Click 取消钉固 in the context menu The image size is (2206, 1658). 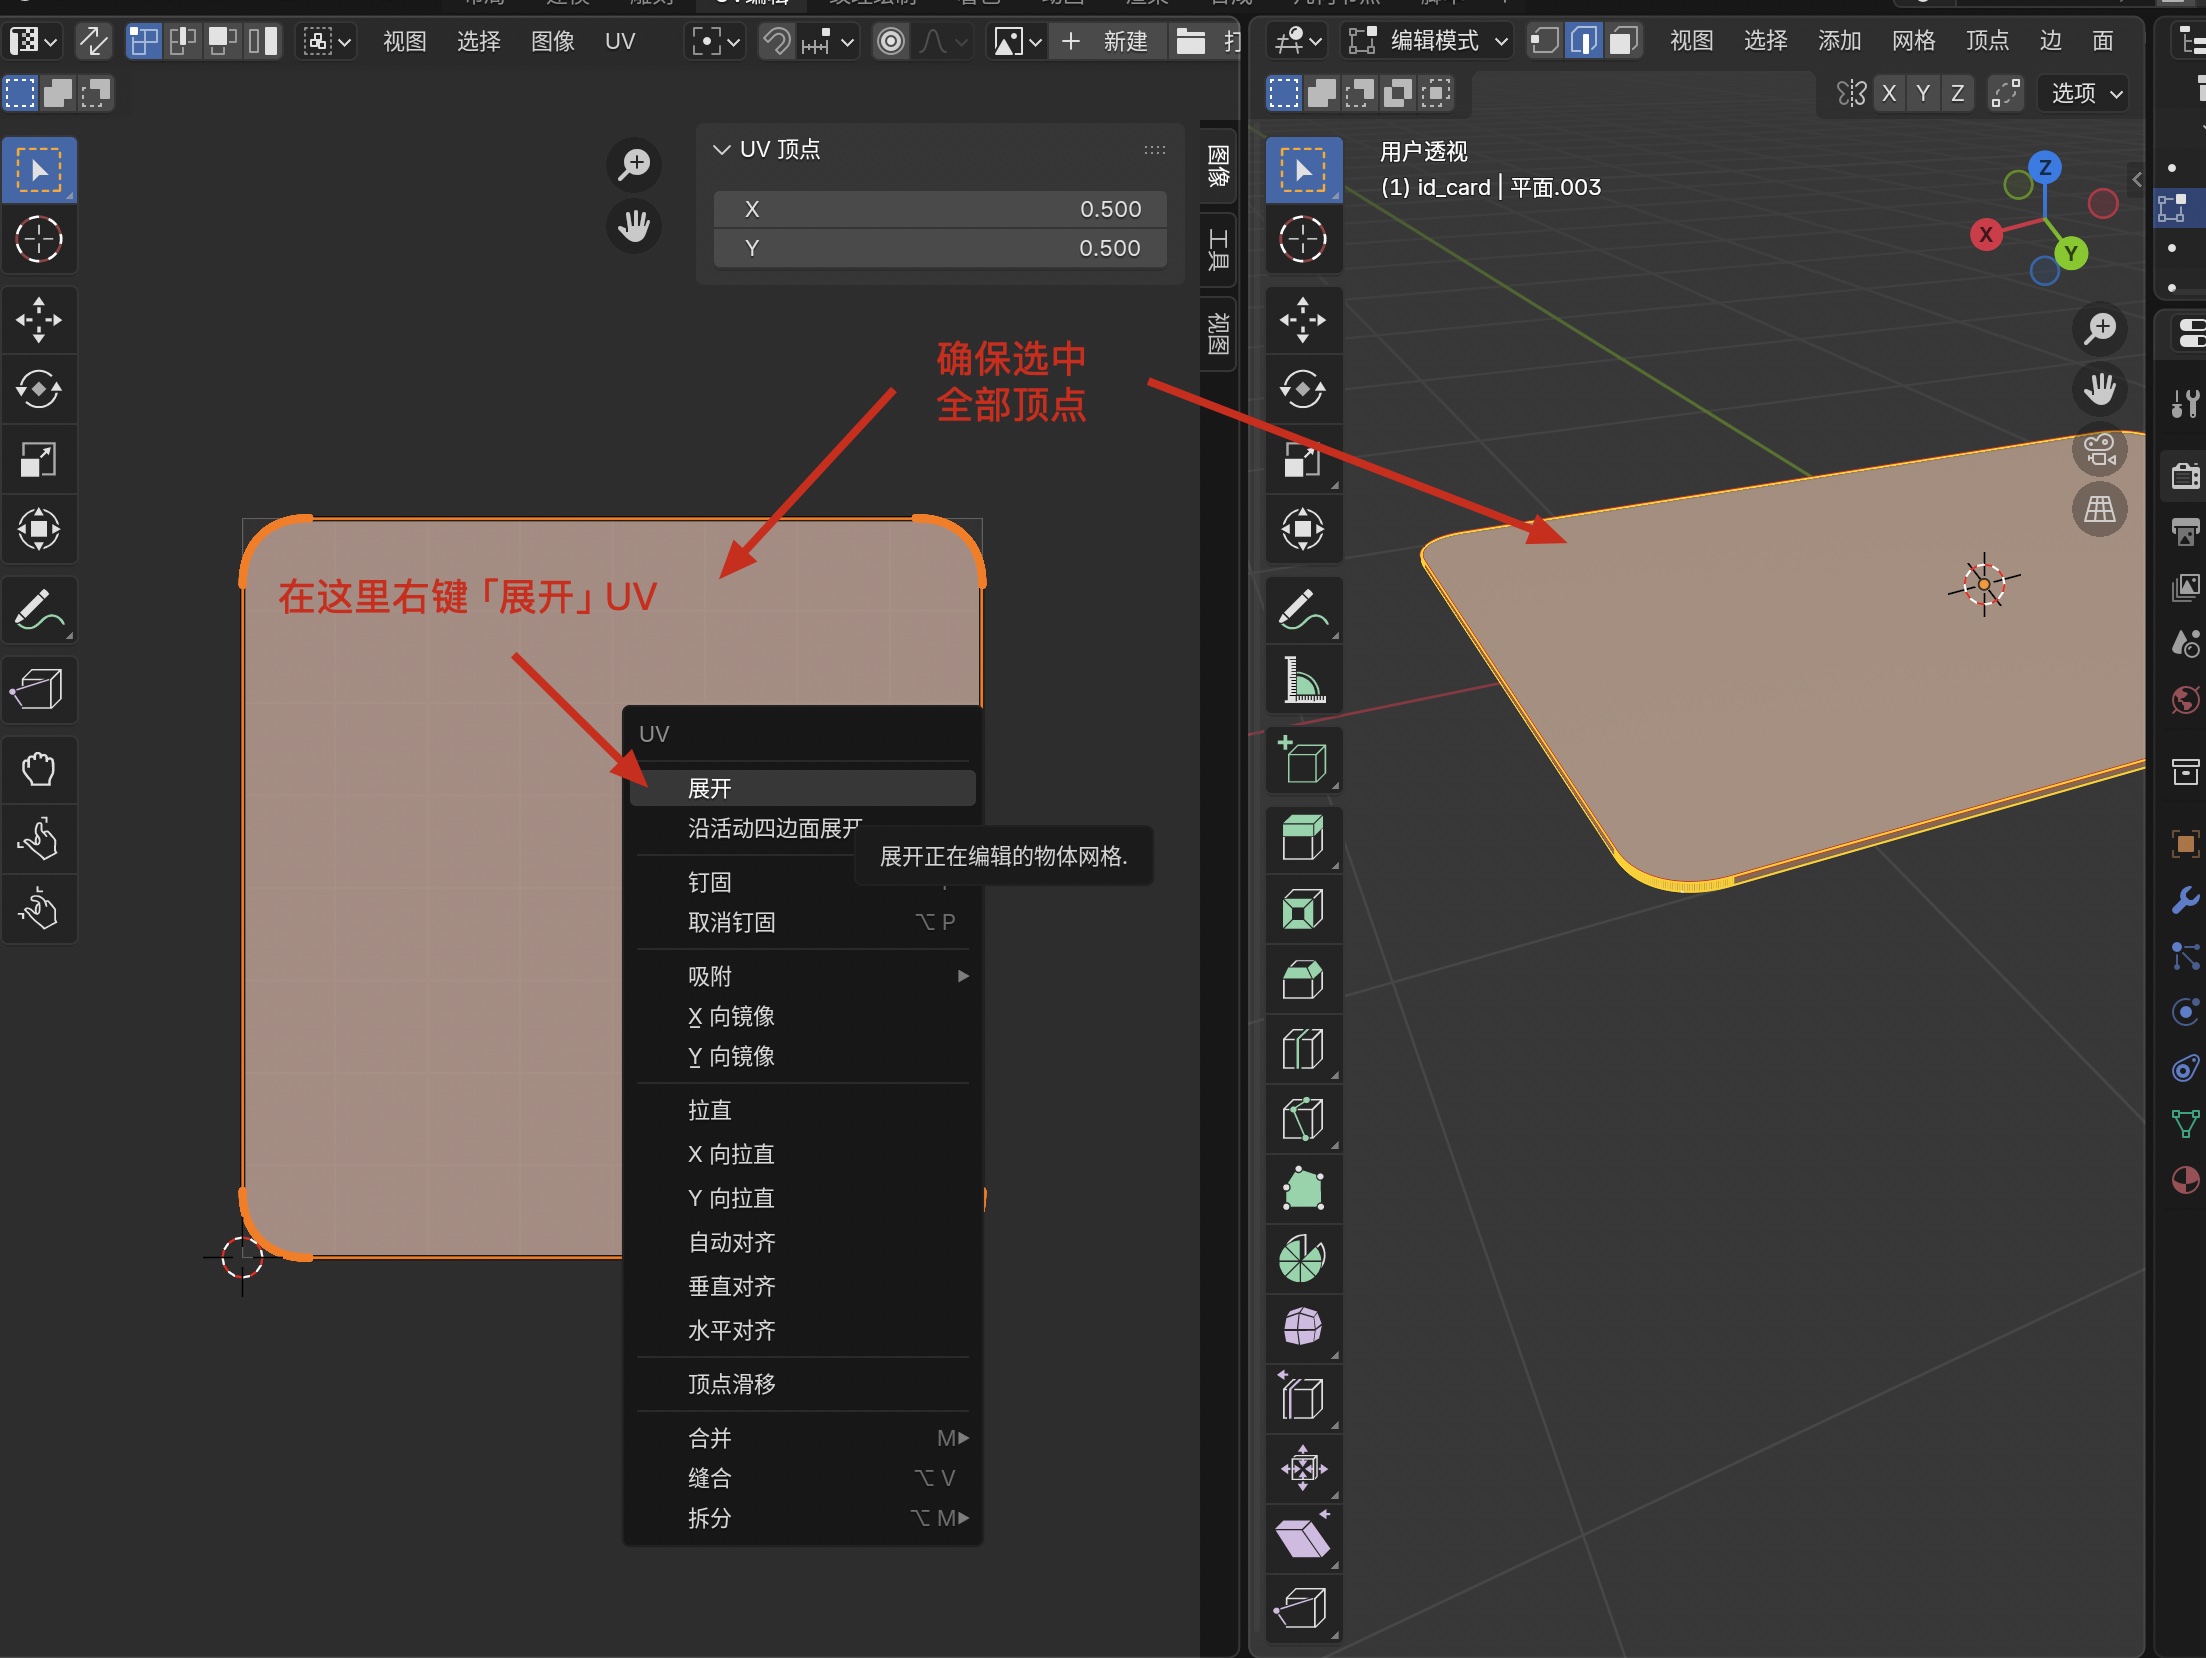coord(732,922)
